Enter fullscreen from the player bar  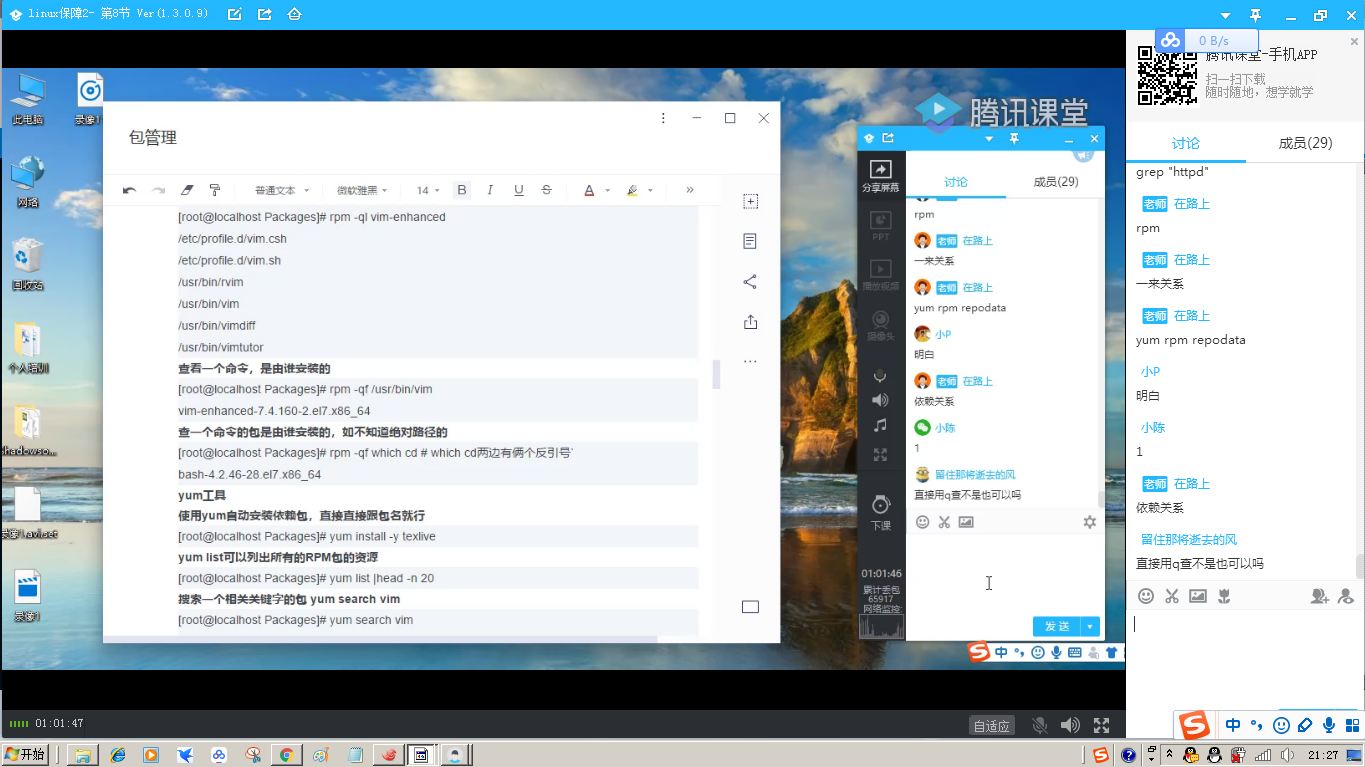tap(1101, 725)
